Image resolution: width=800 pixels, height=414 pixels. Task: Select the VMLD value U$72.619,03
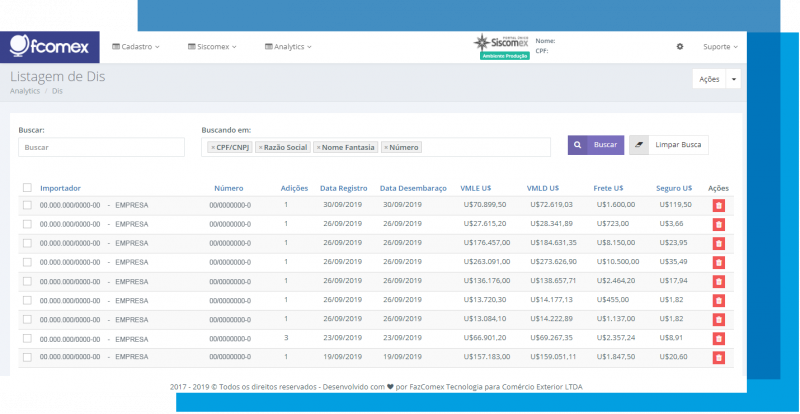click(x=552, y=204)
